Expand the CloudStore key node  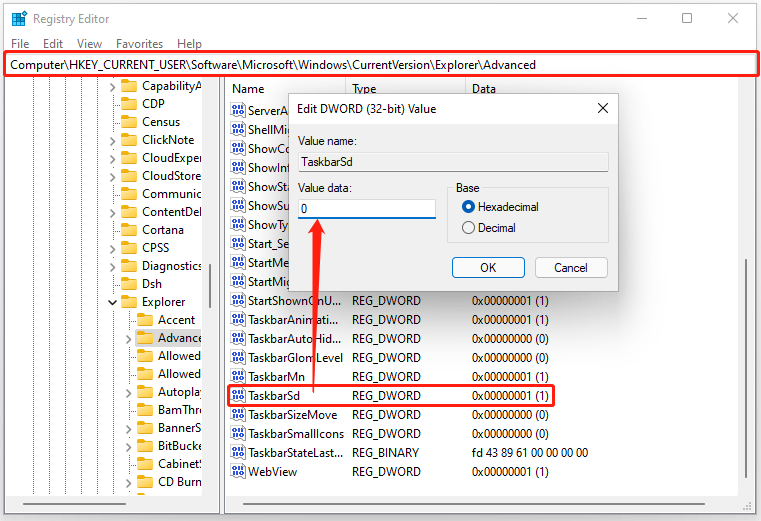113,177
